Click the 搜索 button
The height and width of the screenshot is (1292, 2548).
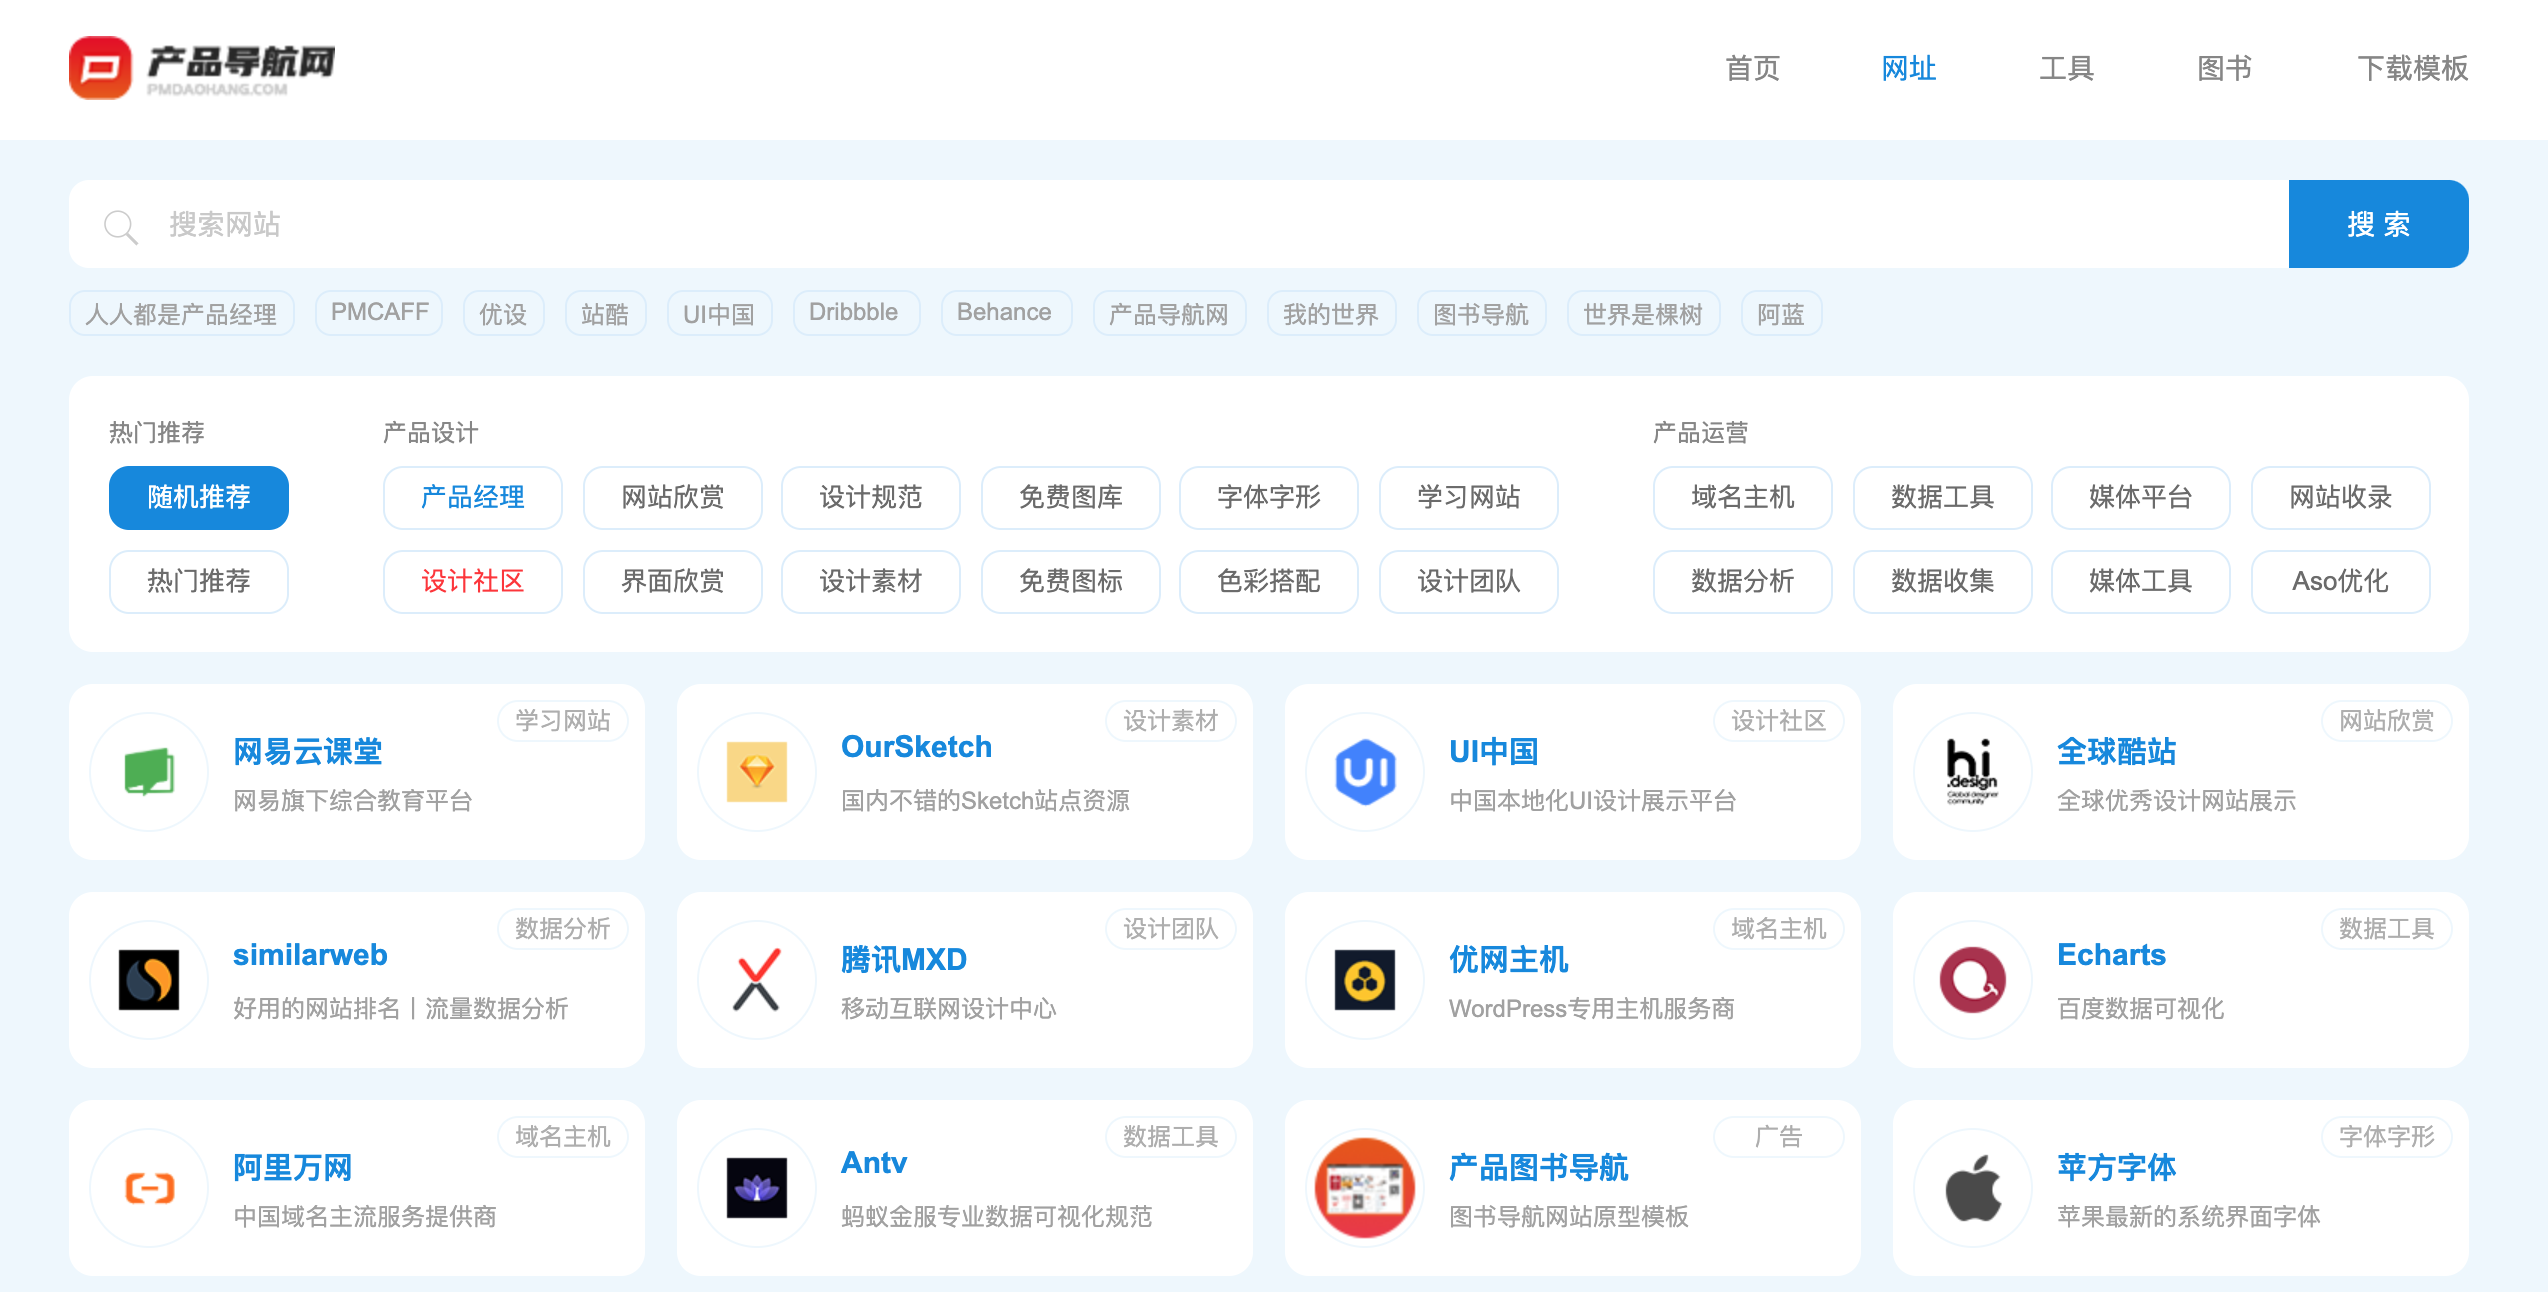click(x=2378, y=224)
